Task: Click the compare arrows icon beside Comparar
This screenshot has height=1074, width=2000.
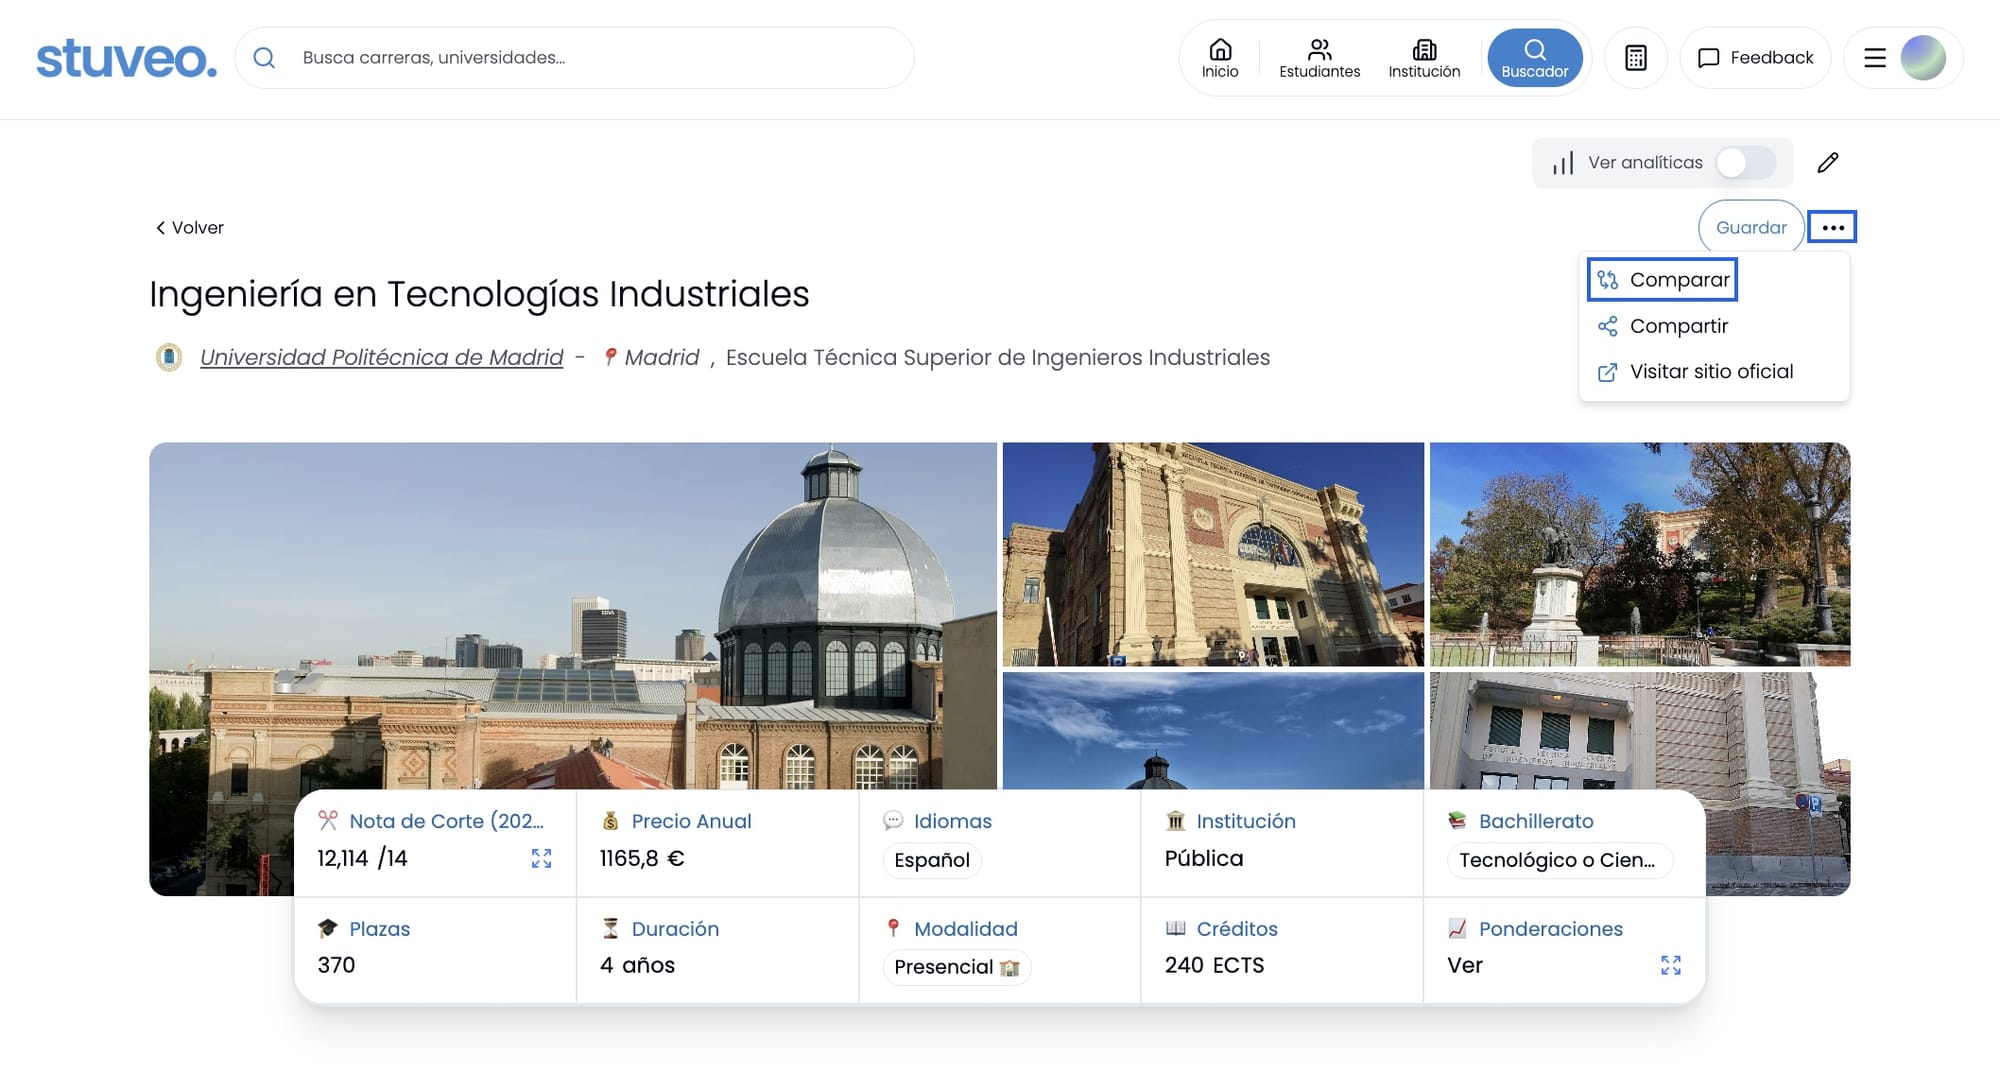Action: [x=1607, y=280]
